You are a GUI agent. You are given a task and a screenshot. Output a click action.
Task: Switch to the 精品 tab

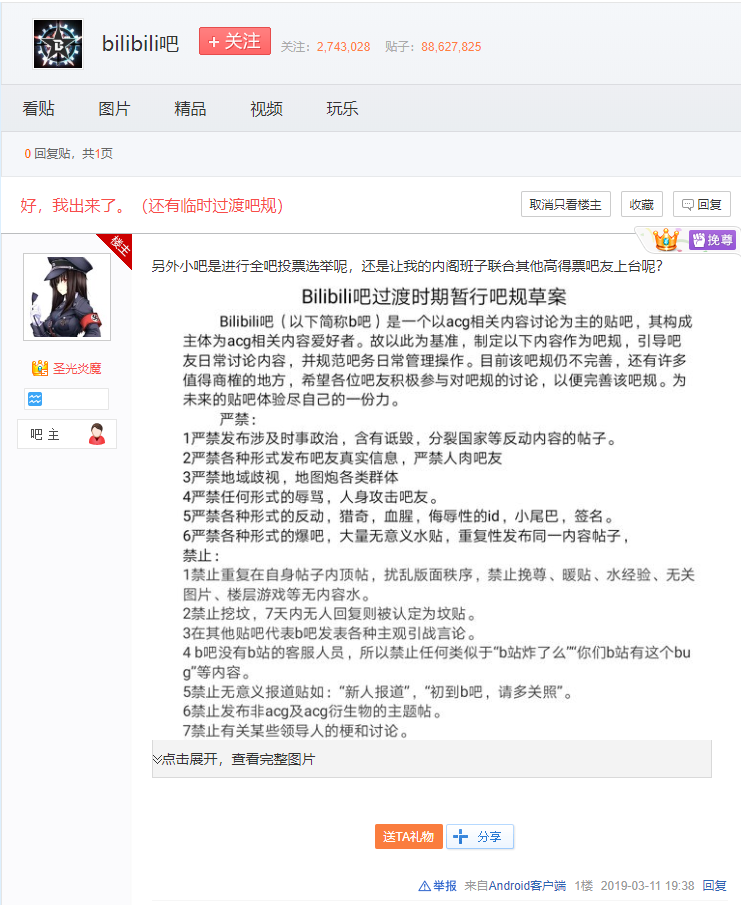[x=190, y=108]
